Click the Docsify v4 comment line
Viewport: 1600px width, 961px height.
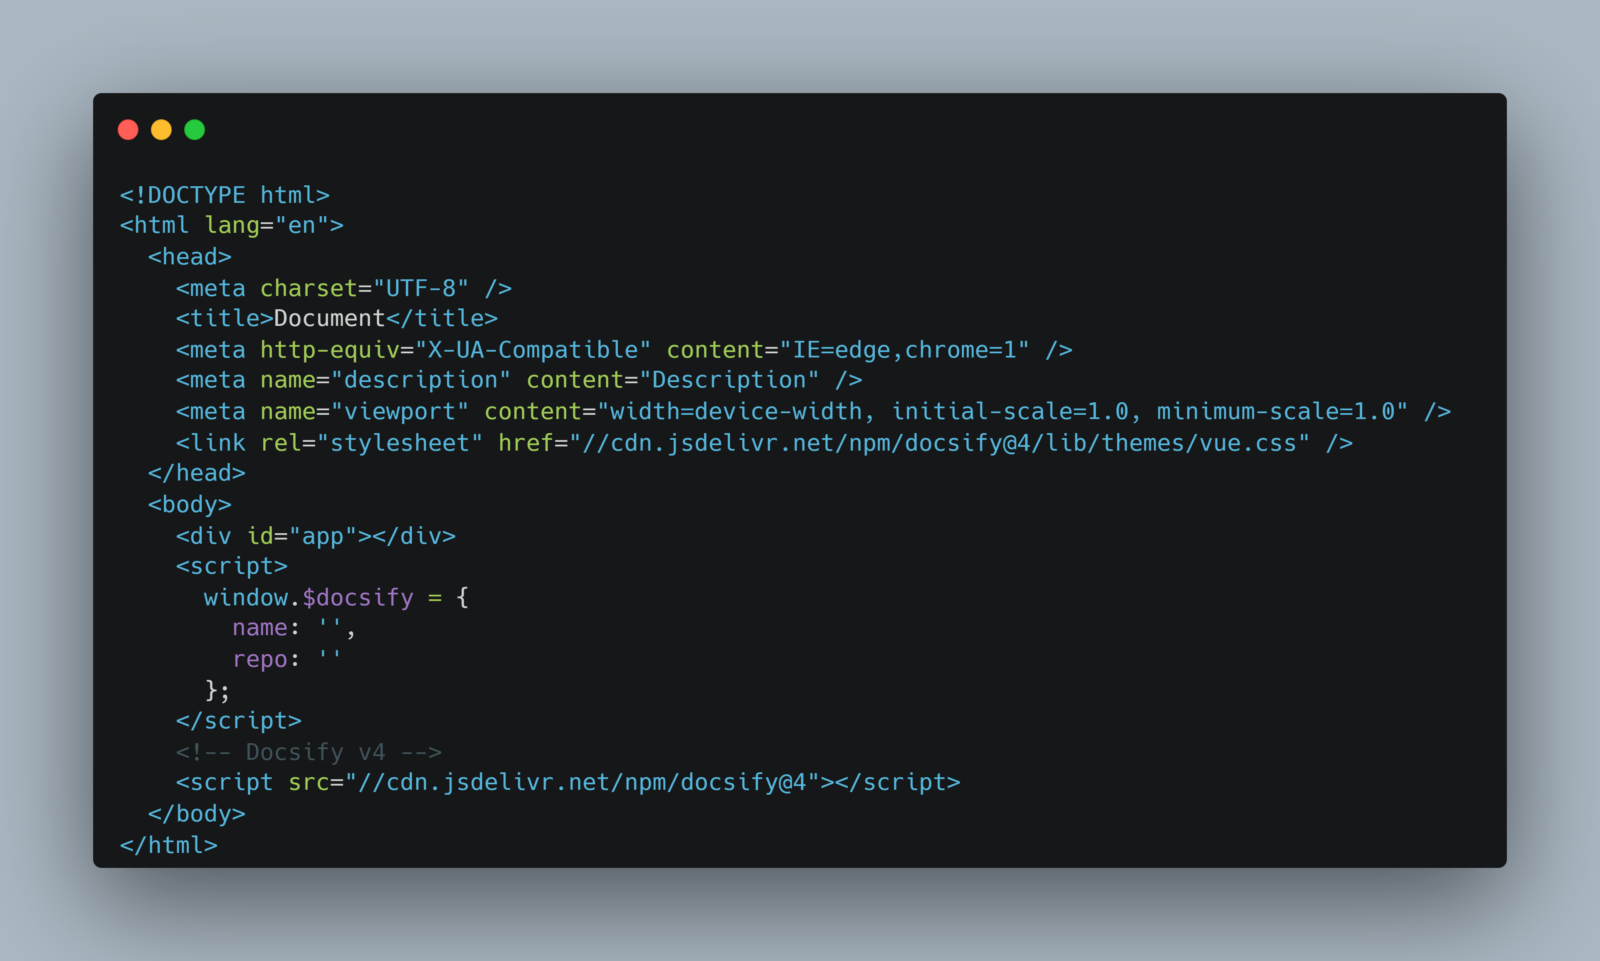[x=309, y=752]
